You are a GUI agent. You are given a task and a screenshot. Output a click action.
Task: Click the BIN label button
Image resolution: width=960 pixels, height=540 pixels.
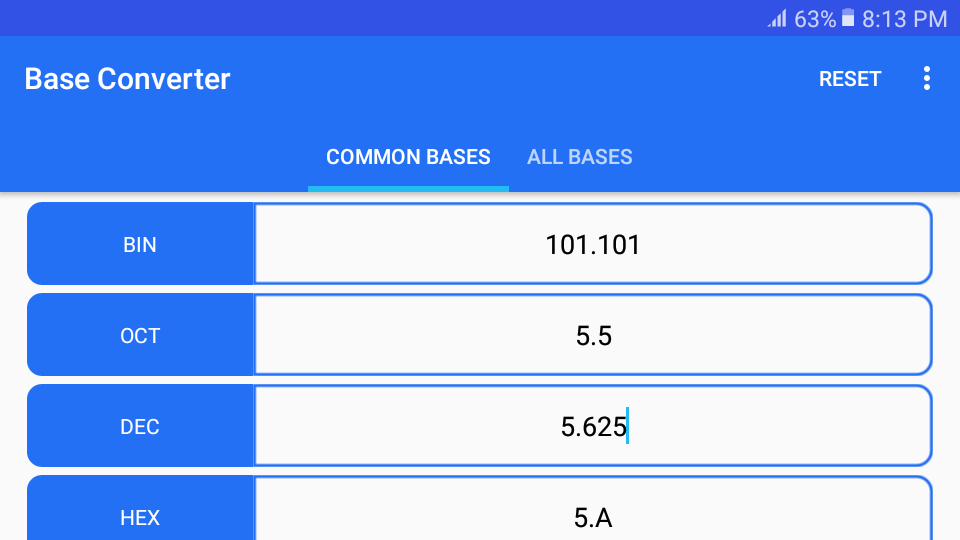[x=140, y=244]
